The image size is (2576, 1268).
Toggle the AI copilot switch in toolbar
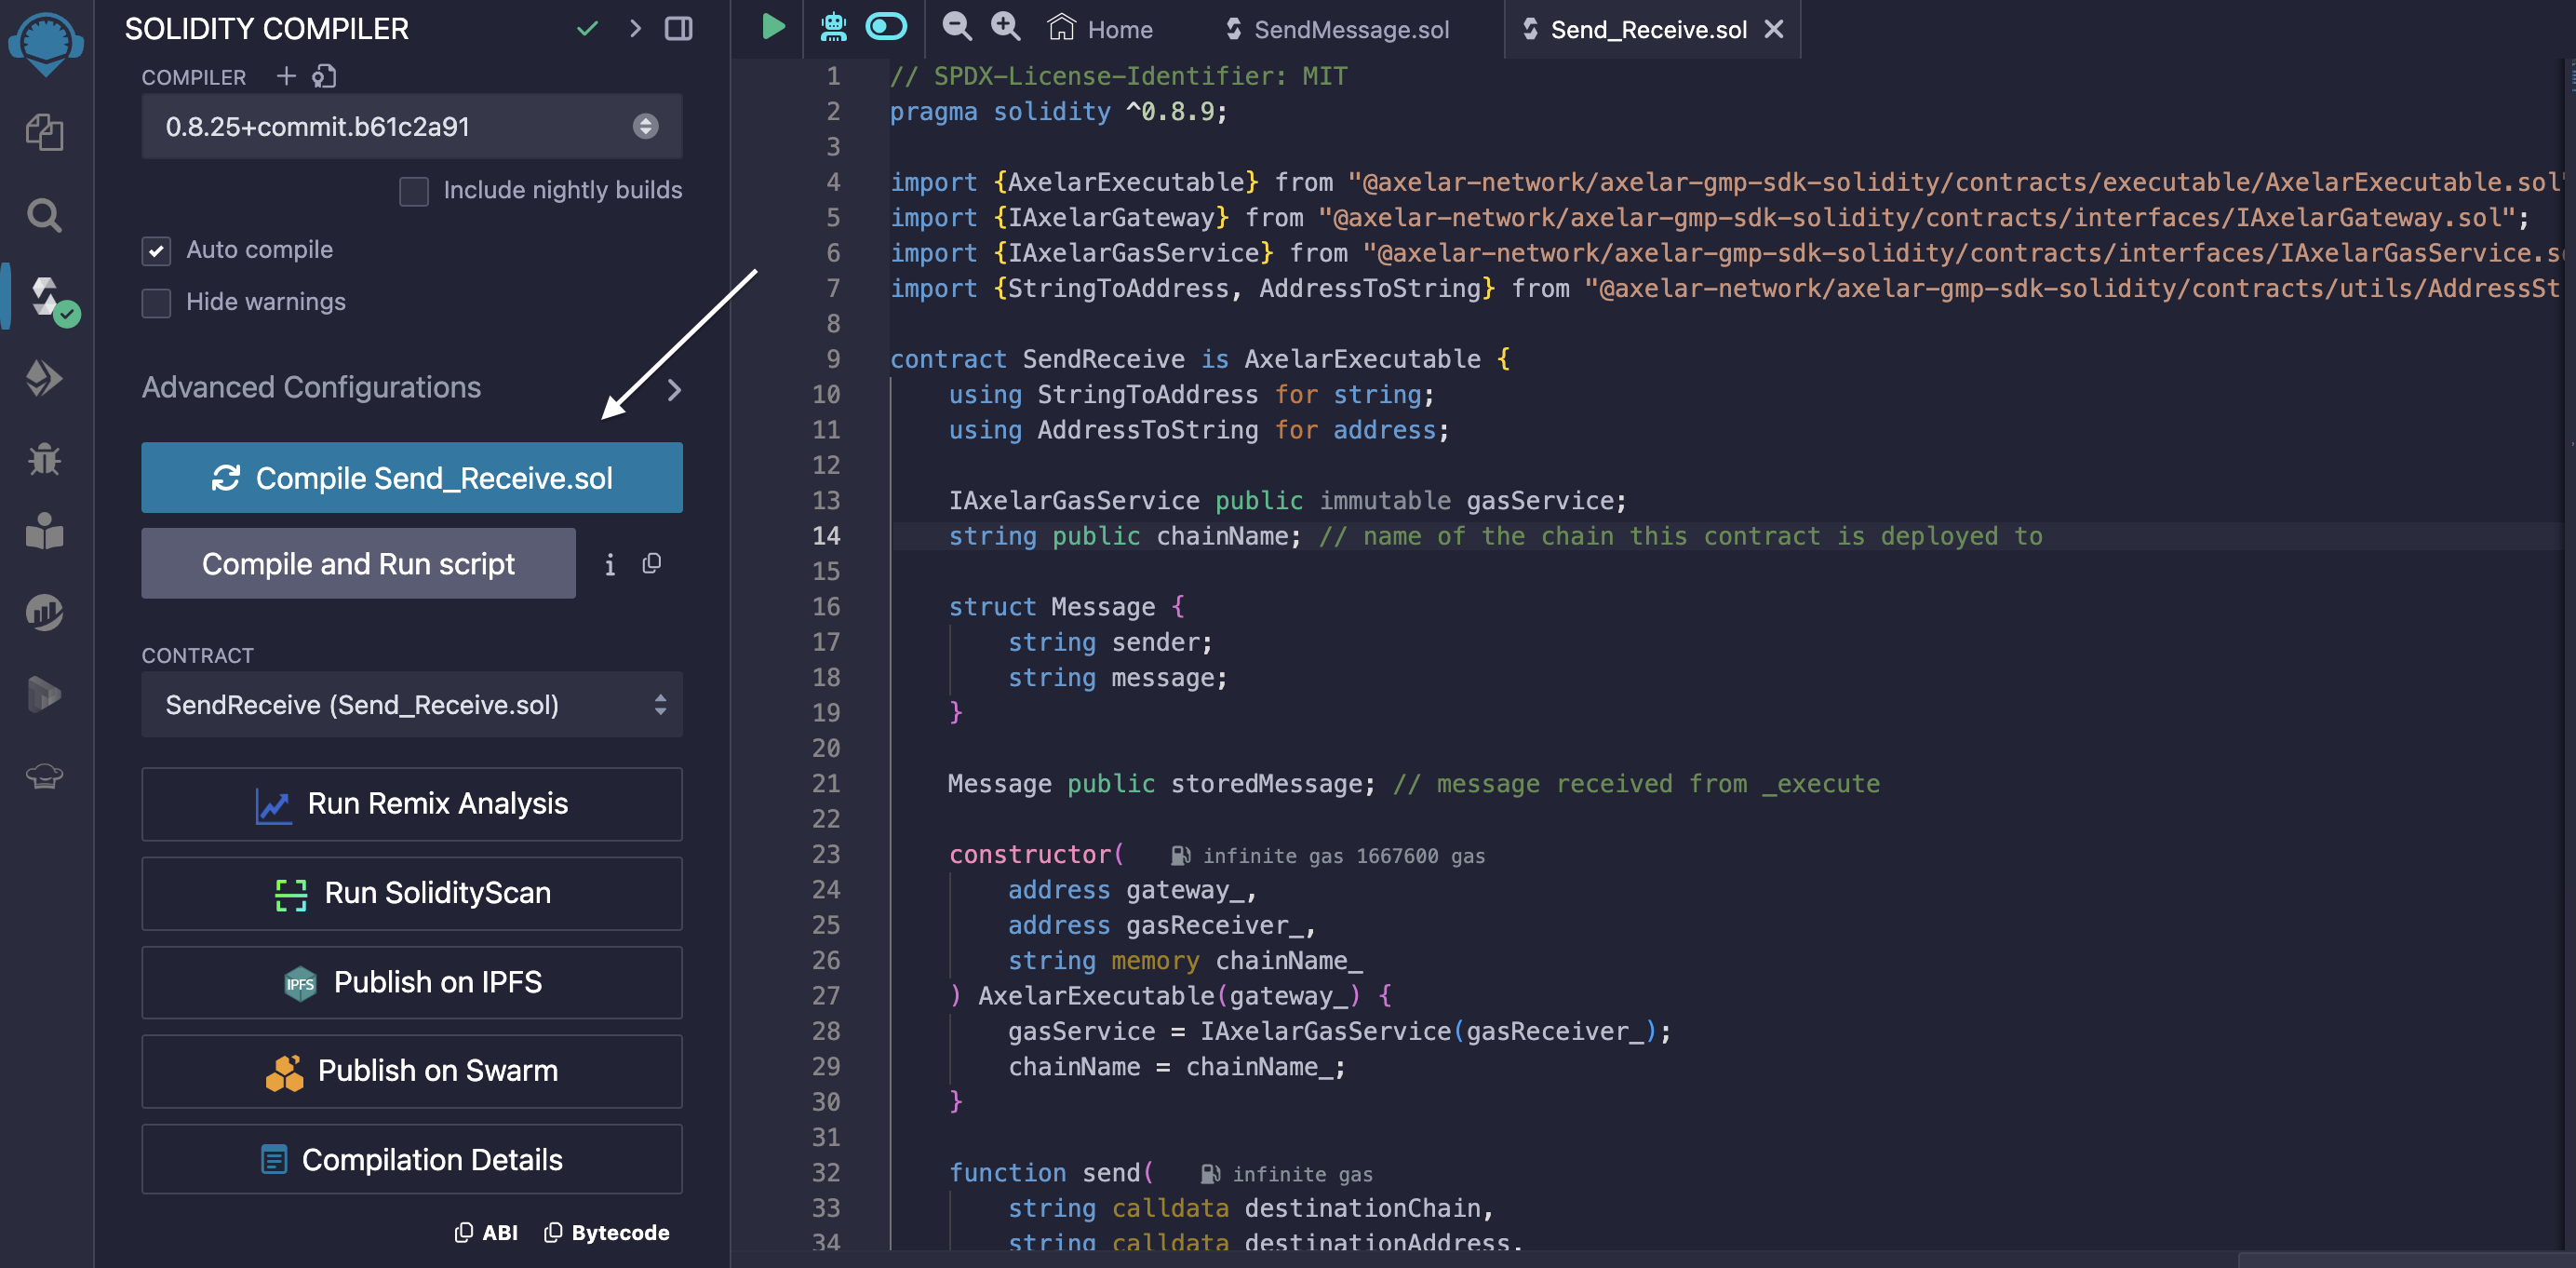coord(886,26)
